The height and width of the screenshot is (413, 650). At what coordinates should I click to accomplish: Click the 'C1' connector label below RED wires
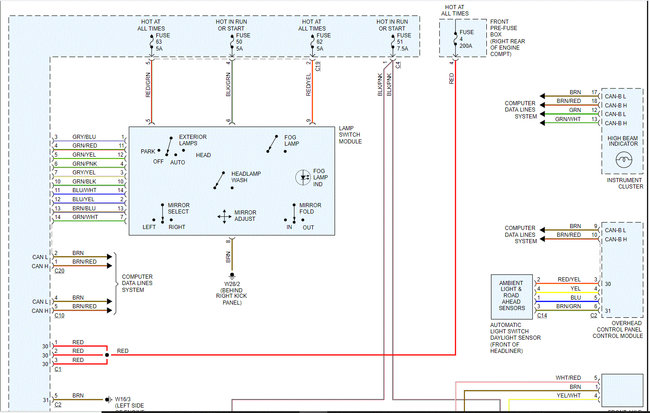58,369
